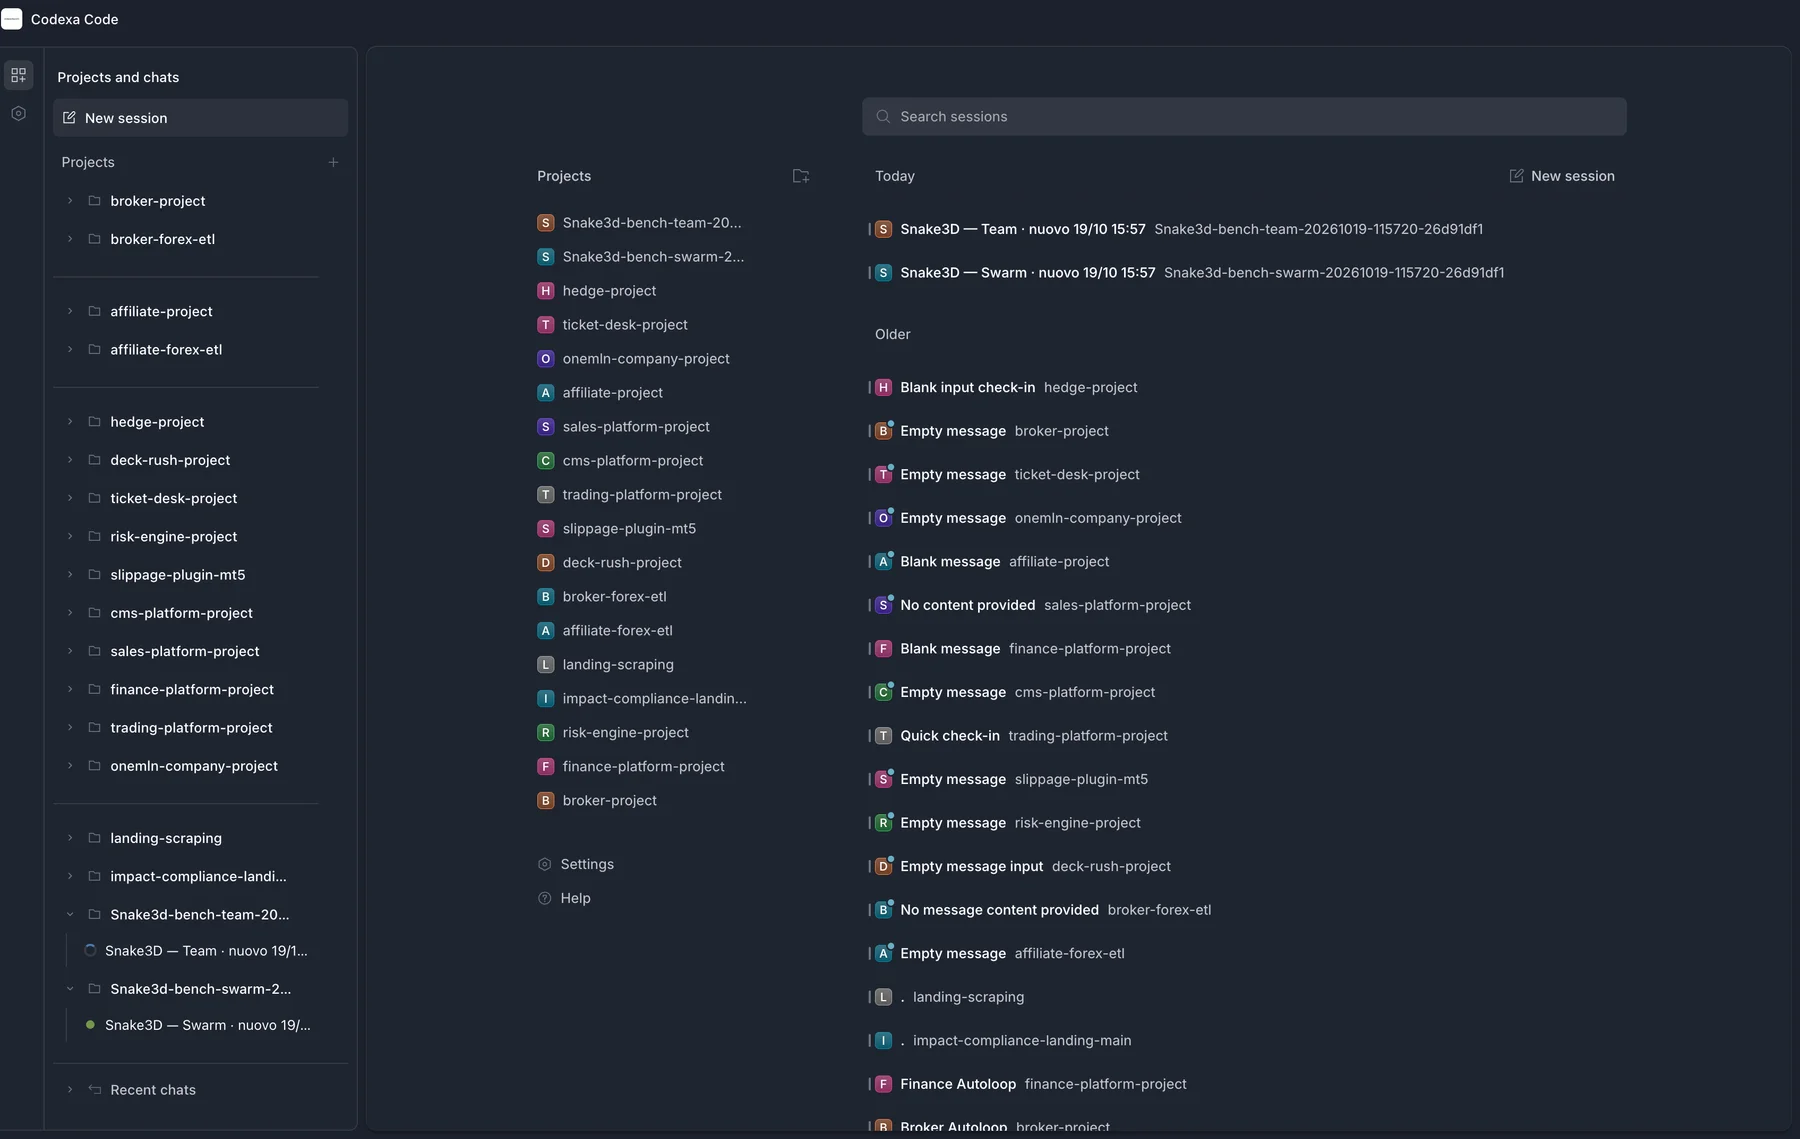Select ticket-desk-project in sidebar tree
This screenshot has height=1139, width=1800.
point(174,498)
